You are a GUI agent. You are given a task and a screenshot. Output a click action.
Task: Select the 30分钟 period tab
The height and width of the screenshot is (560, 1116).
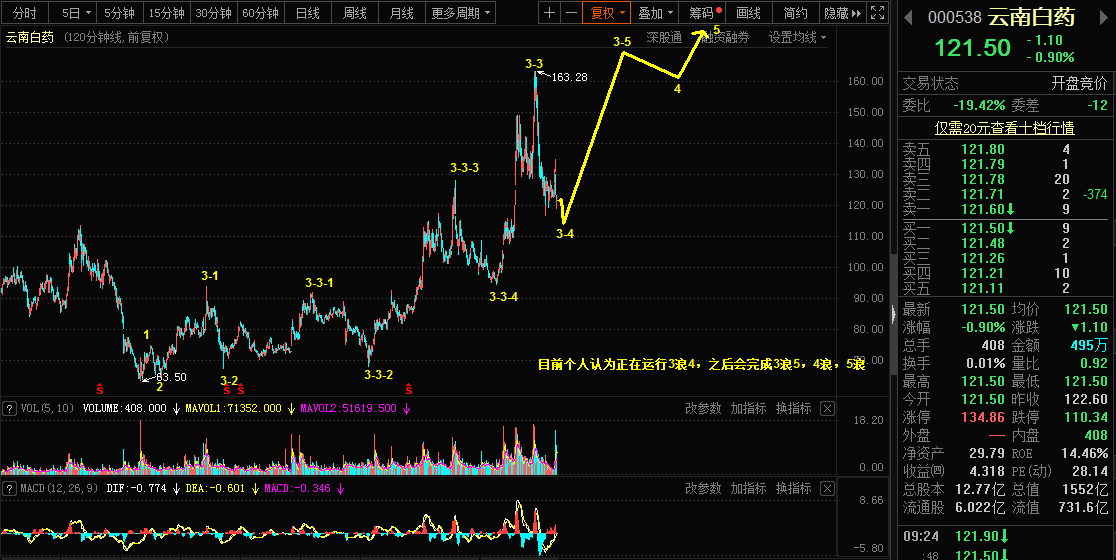pos(214,12)
